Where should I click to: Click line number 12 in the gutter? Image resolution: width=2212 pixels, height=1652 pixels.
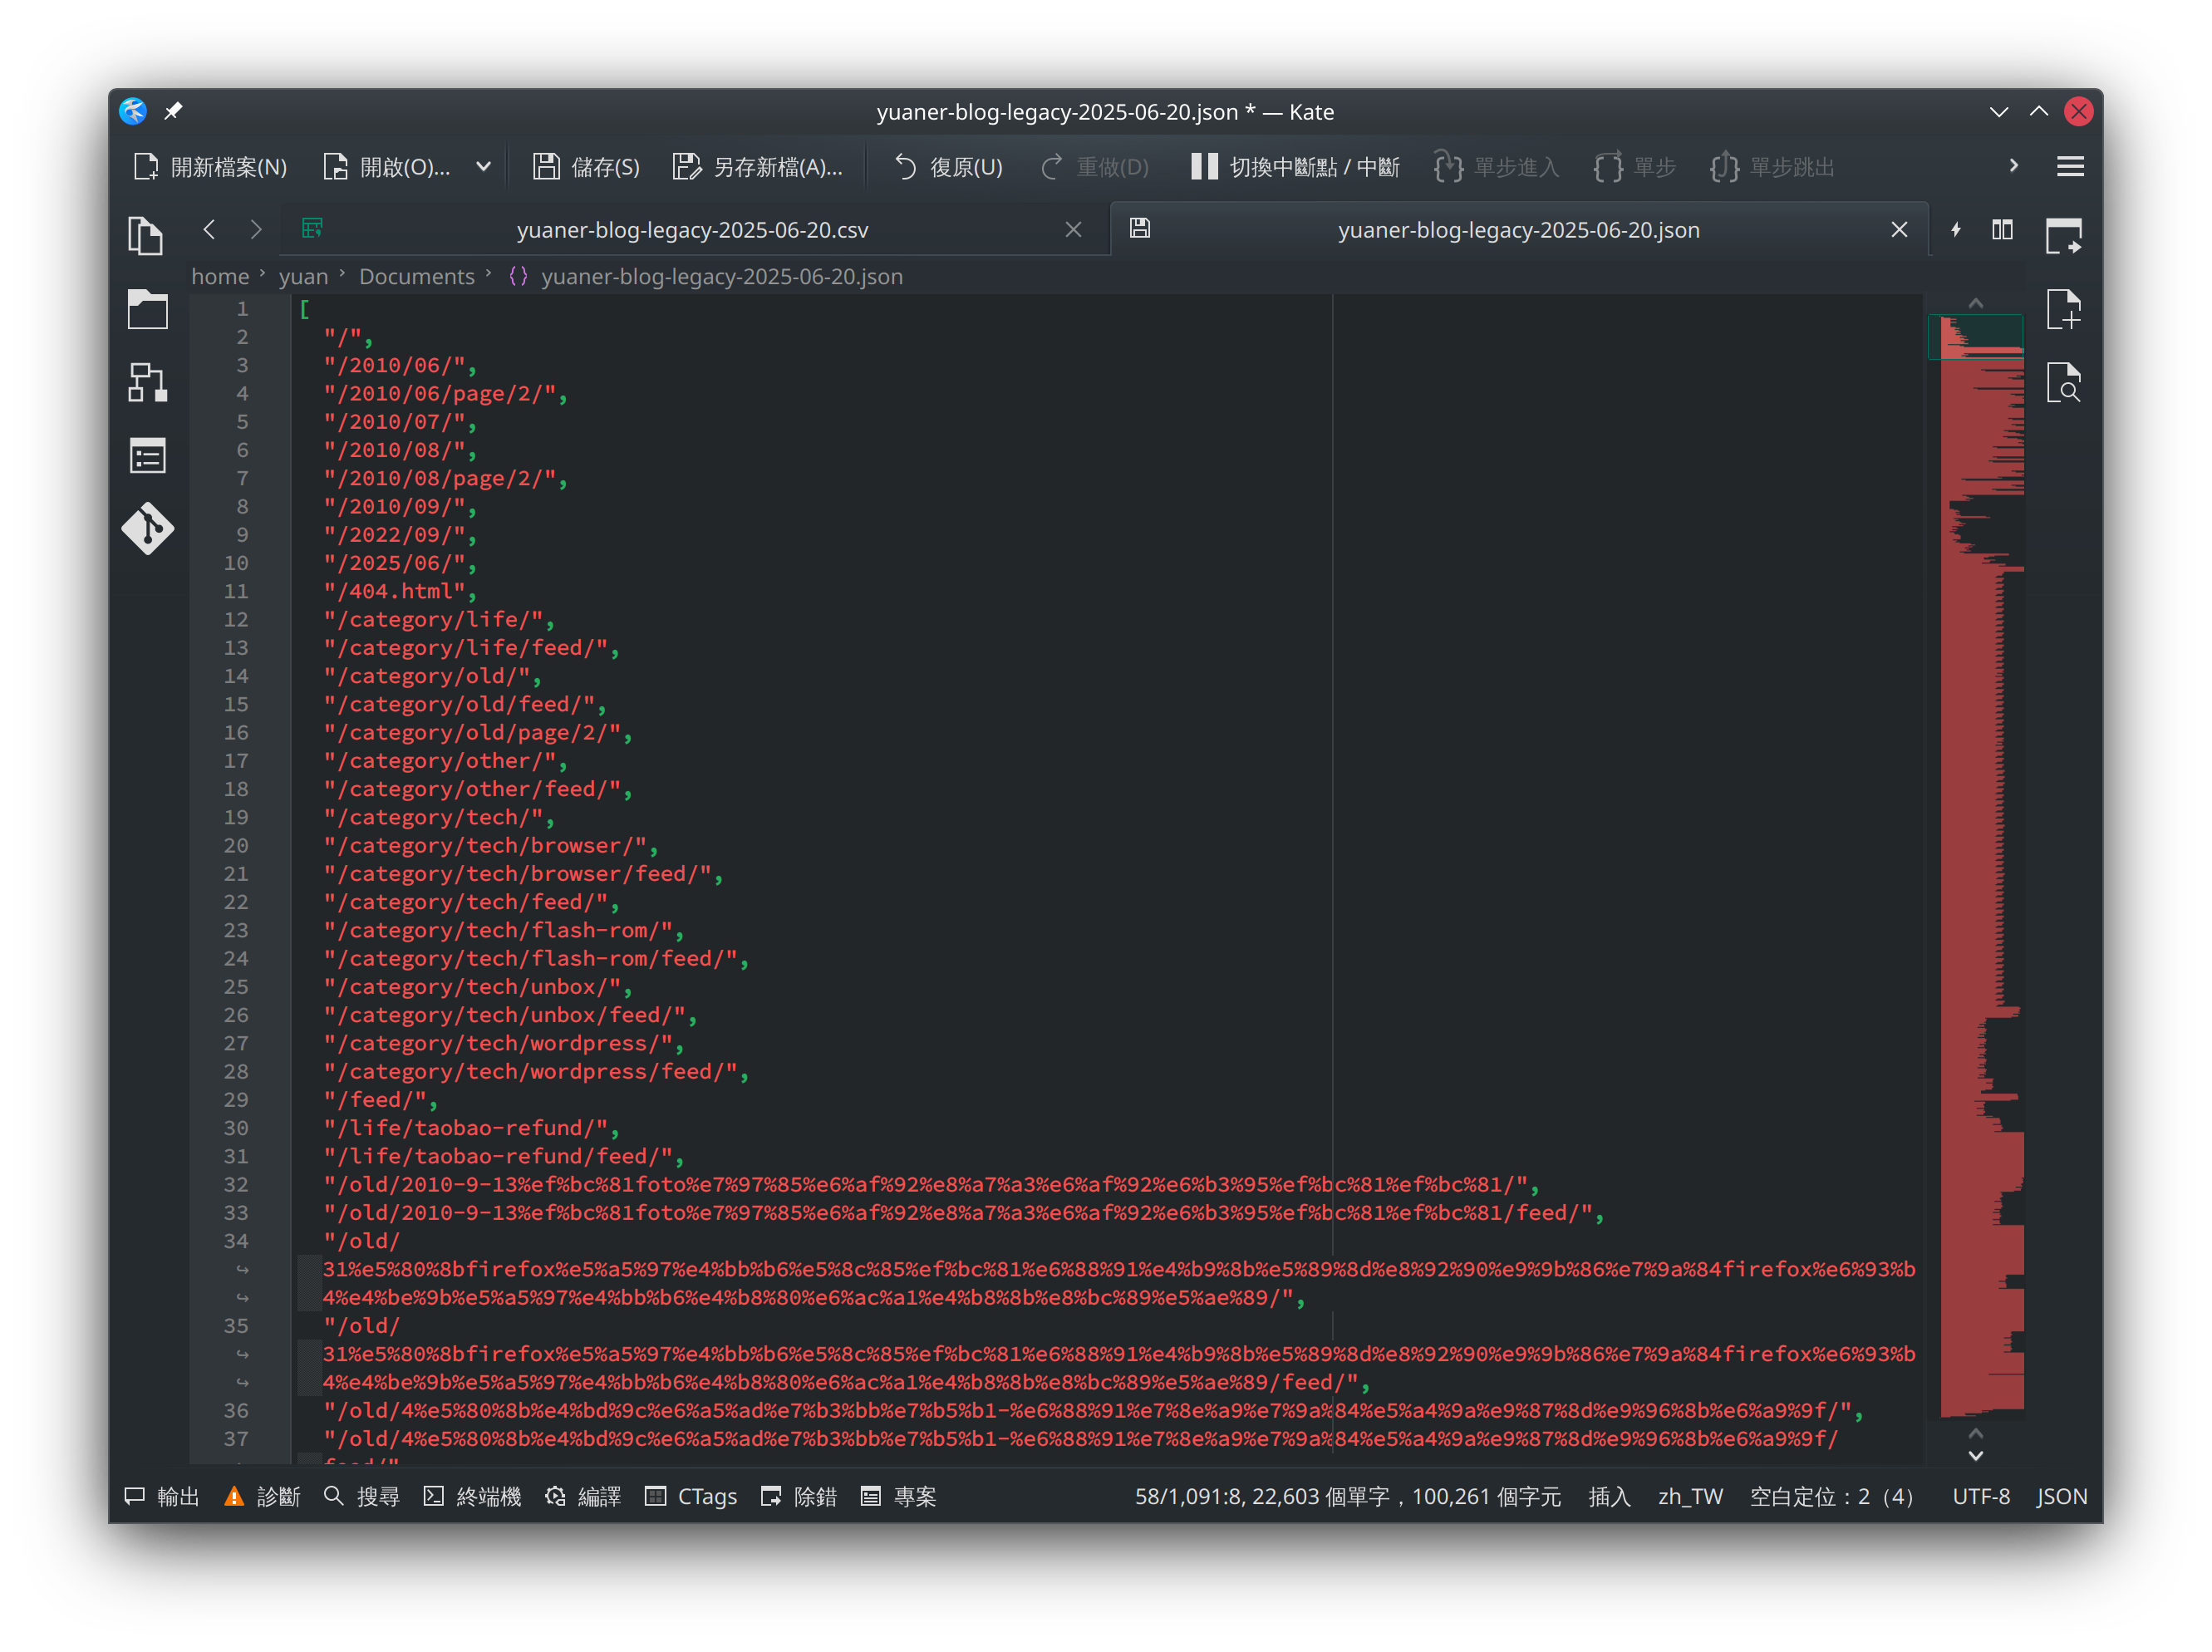236,619
